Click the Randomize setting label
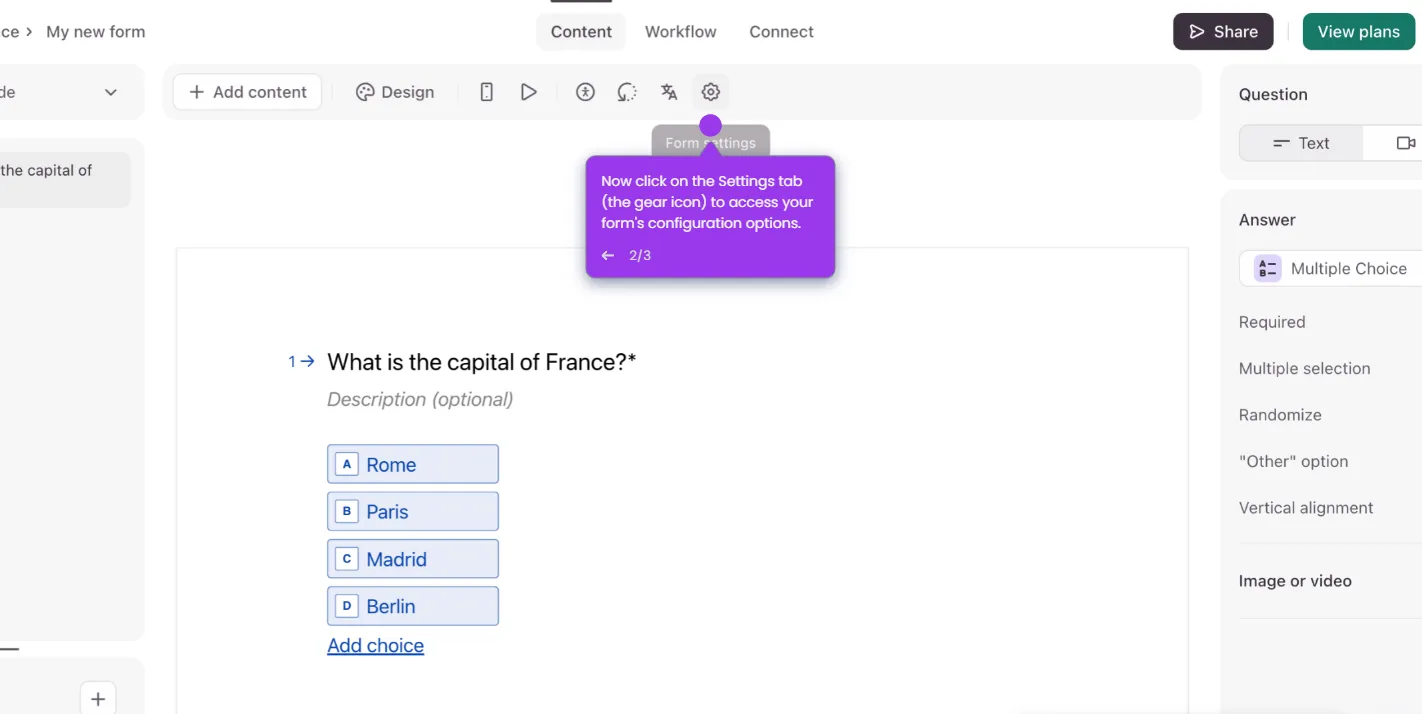This screenshot has width=1422, height=714. click(x=1280, y=415)
